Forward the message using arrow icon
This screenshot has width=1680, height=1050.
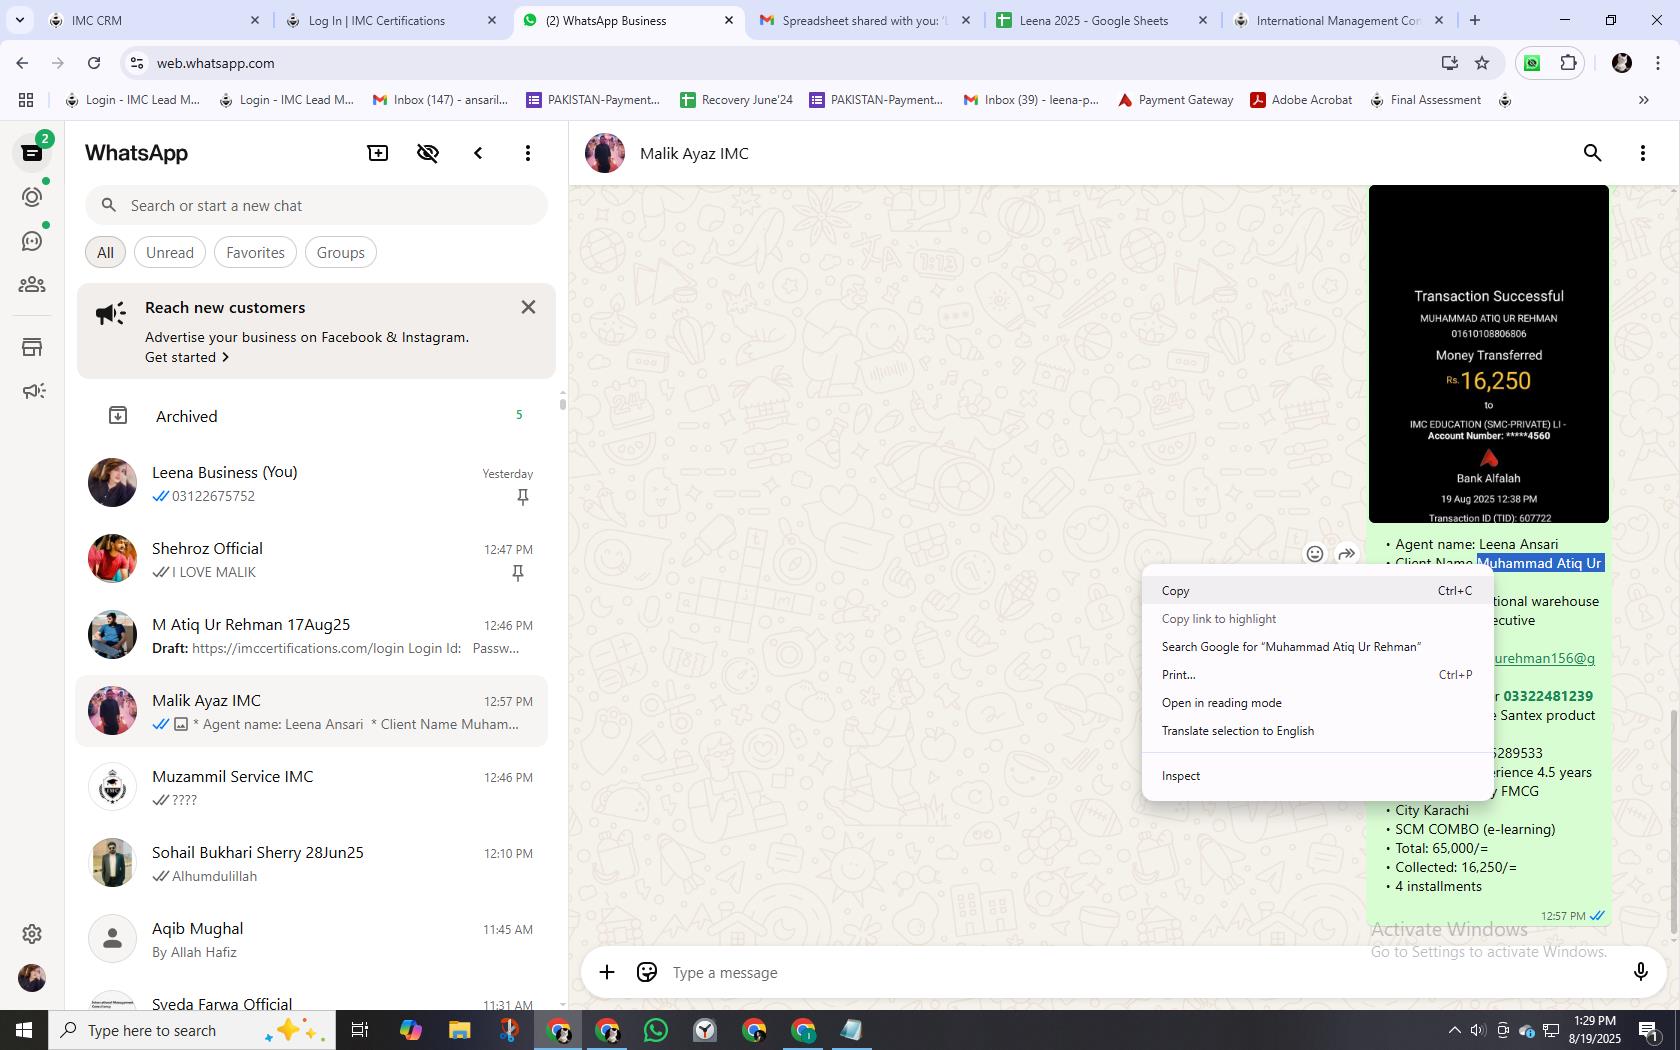[x=1347, y=554]
